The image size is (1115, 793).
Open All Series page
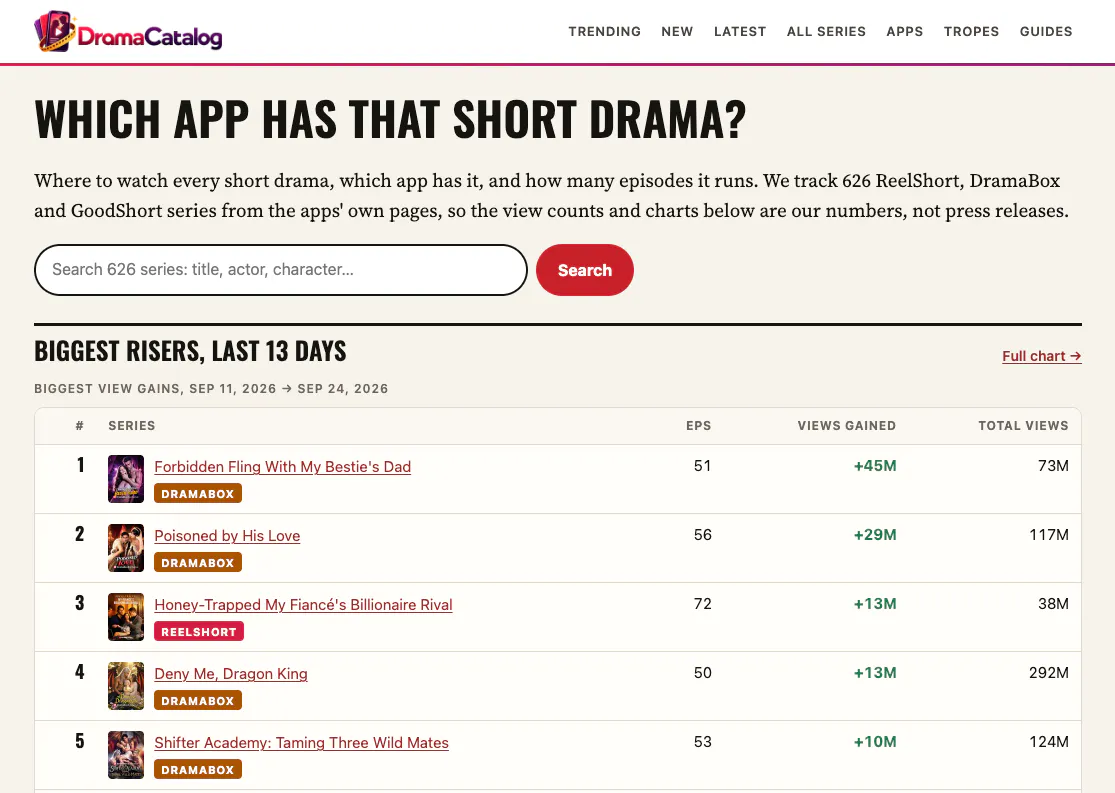coord(826,31)
